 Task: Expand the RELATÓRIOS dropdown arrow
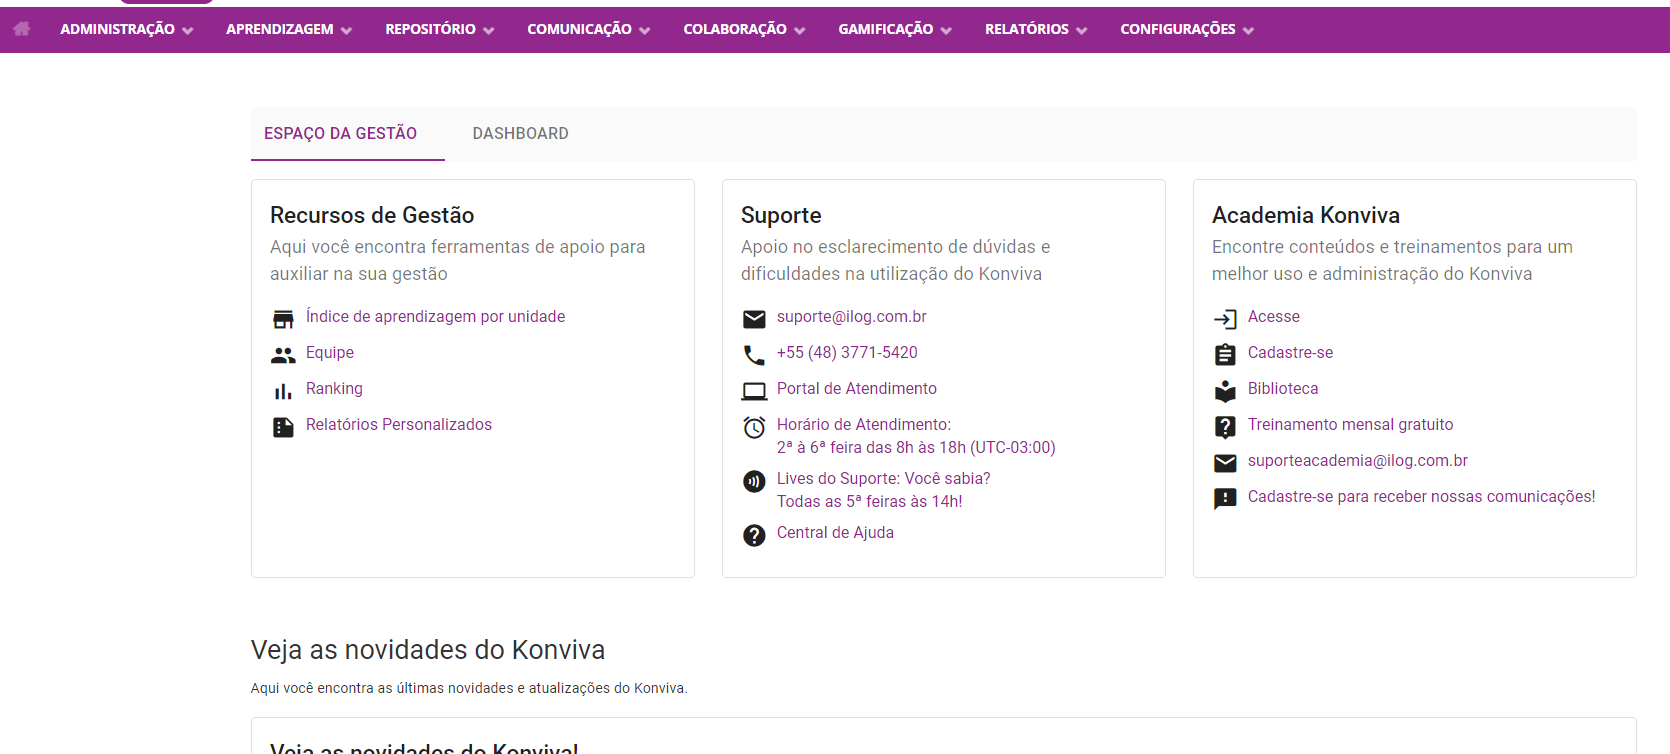click(1081, 31)
